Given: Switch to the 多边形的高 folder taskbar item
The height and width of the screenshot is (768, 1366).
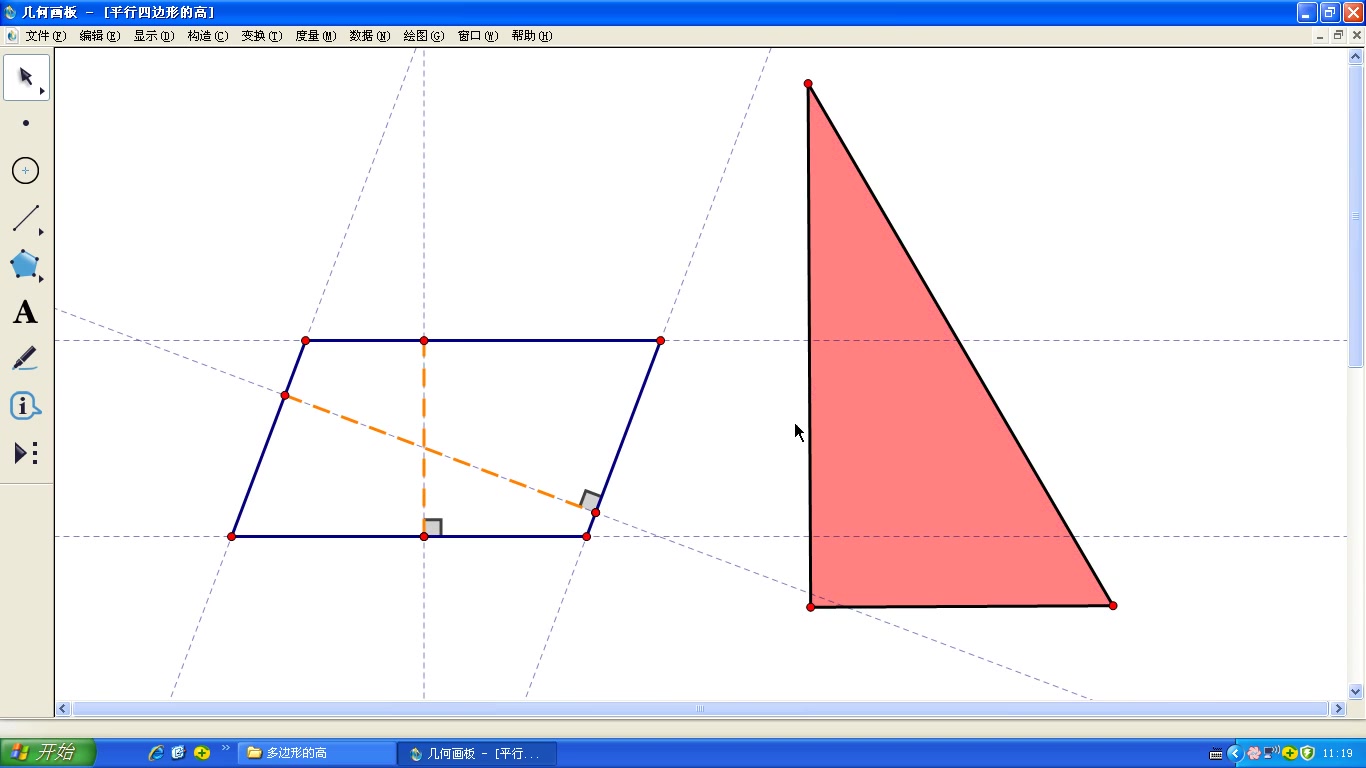Looking at the screenshot, I should [x=317, y=753].
